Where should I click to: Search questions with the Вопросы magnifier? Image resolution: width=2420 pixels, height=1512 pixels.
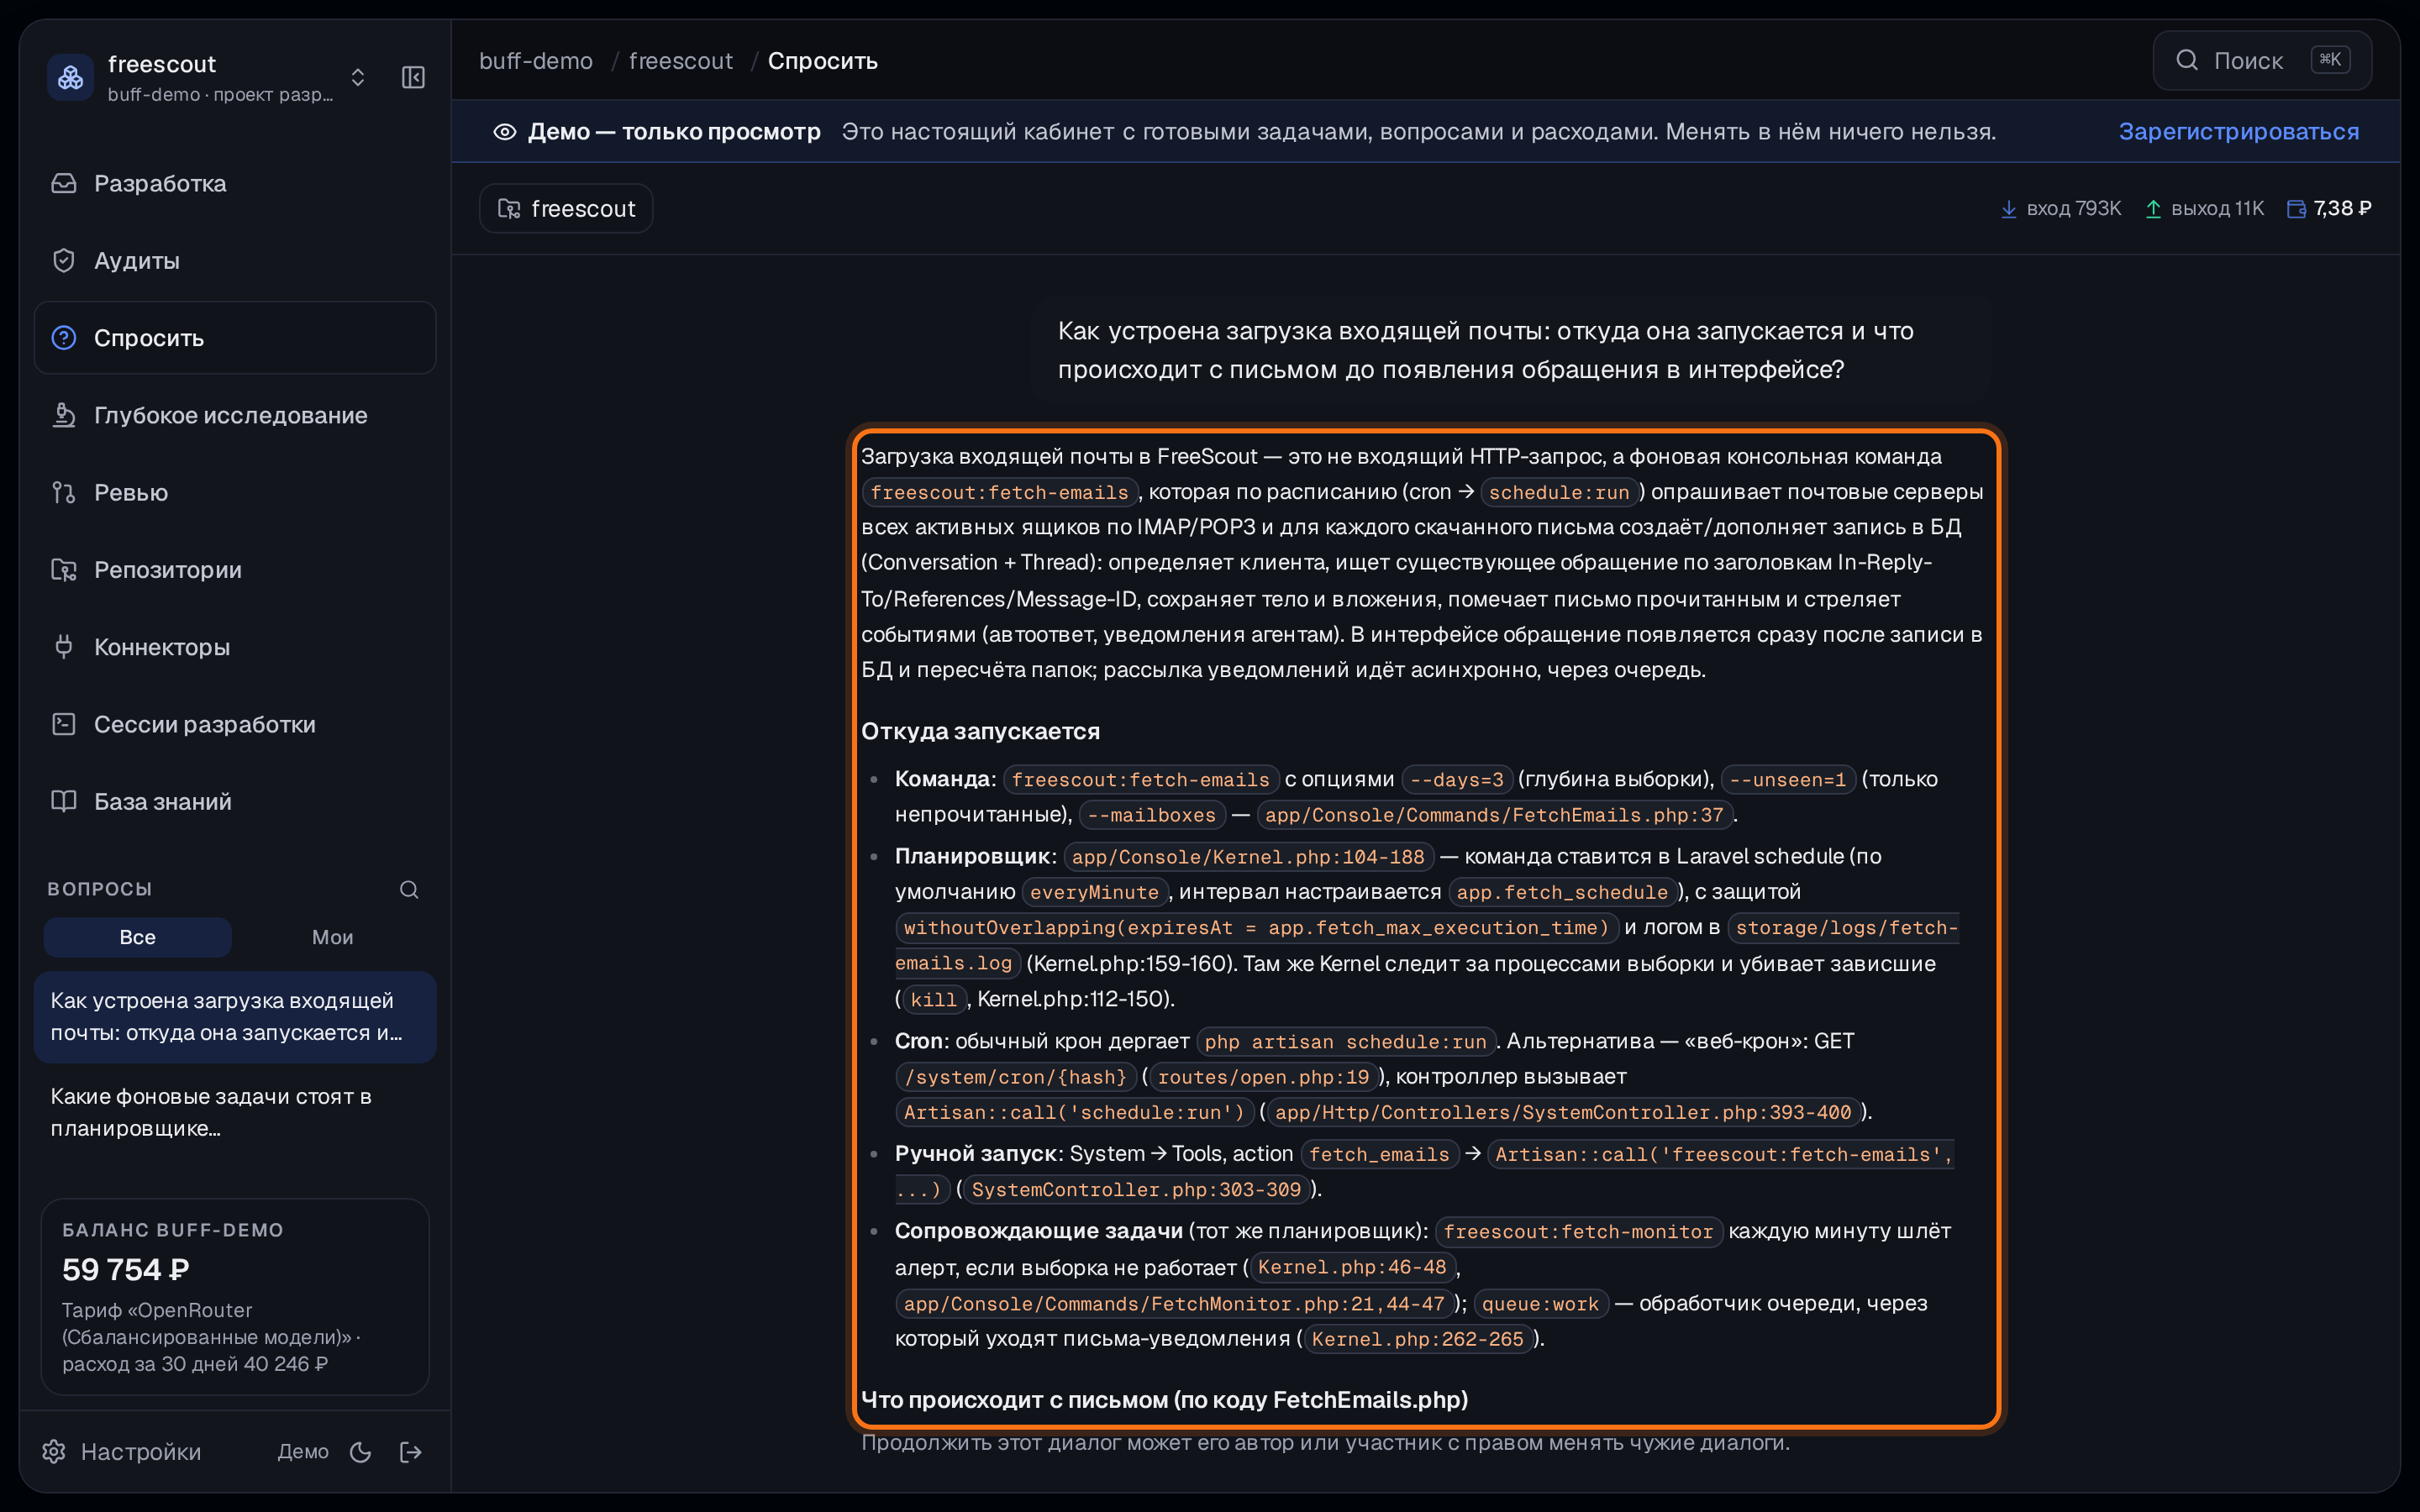click(409, 889)
